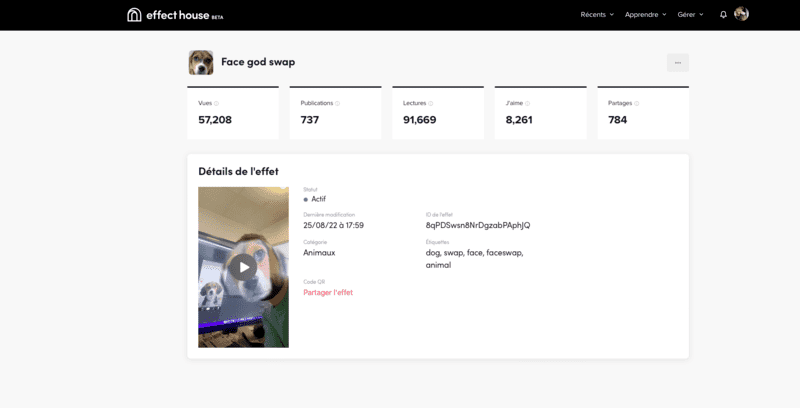Click the Face god swap title

[258, 62]
